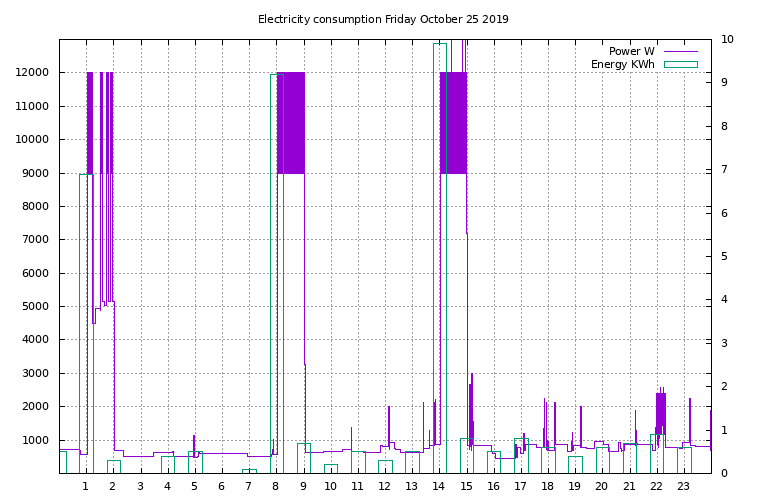Click hour label 1 on x-axis
This screenshot has height=500, width=768.
pos(86,486)
